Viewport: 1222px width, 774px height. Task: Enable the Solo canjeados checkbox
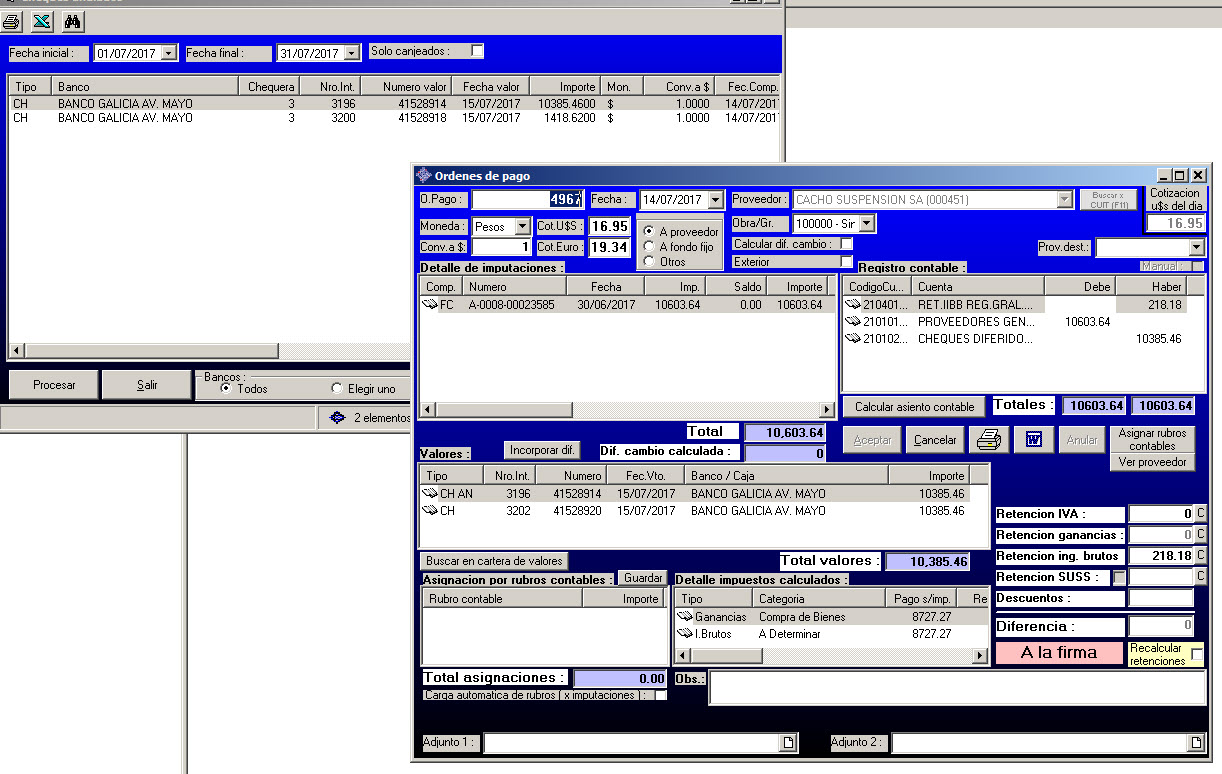[477, 51]
